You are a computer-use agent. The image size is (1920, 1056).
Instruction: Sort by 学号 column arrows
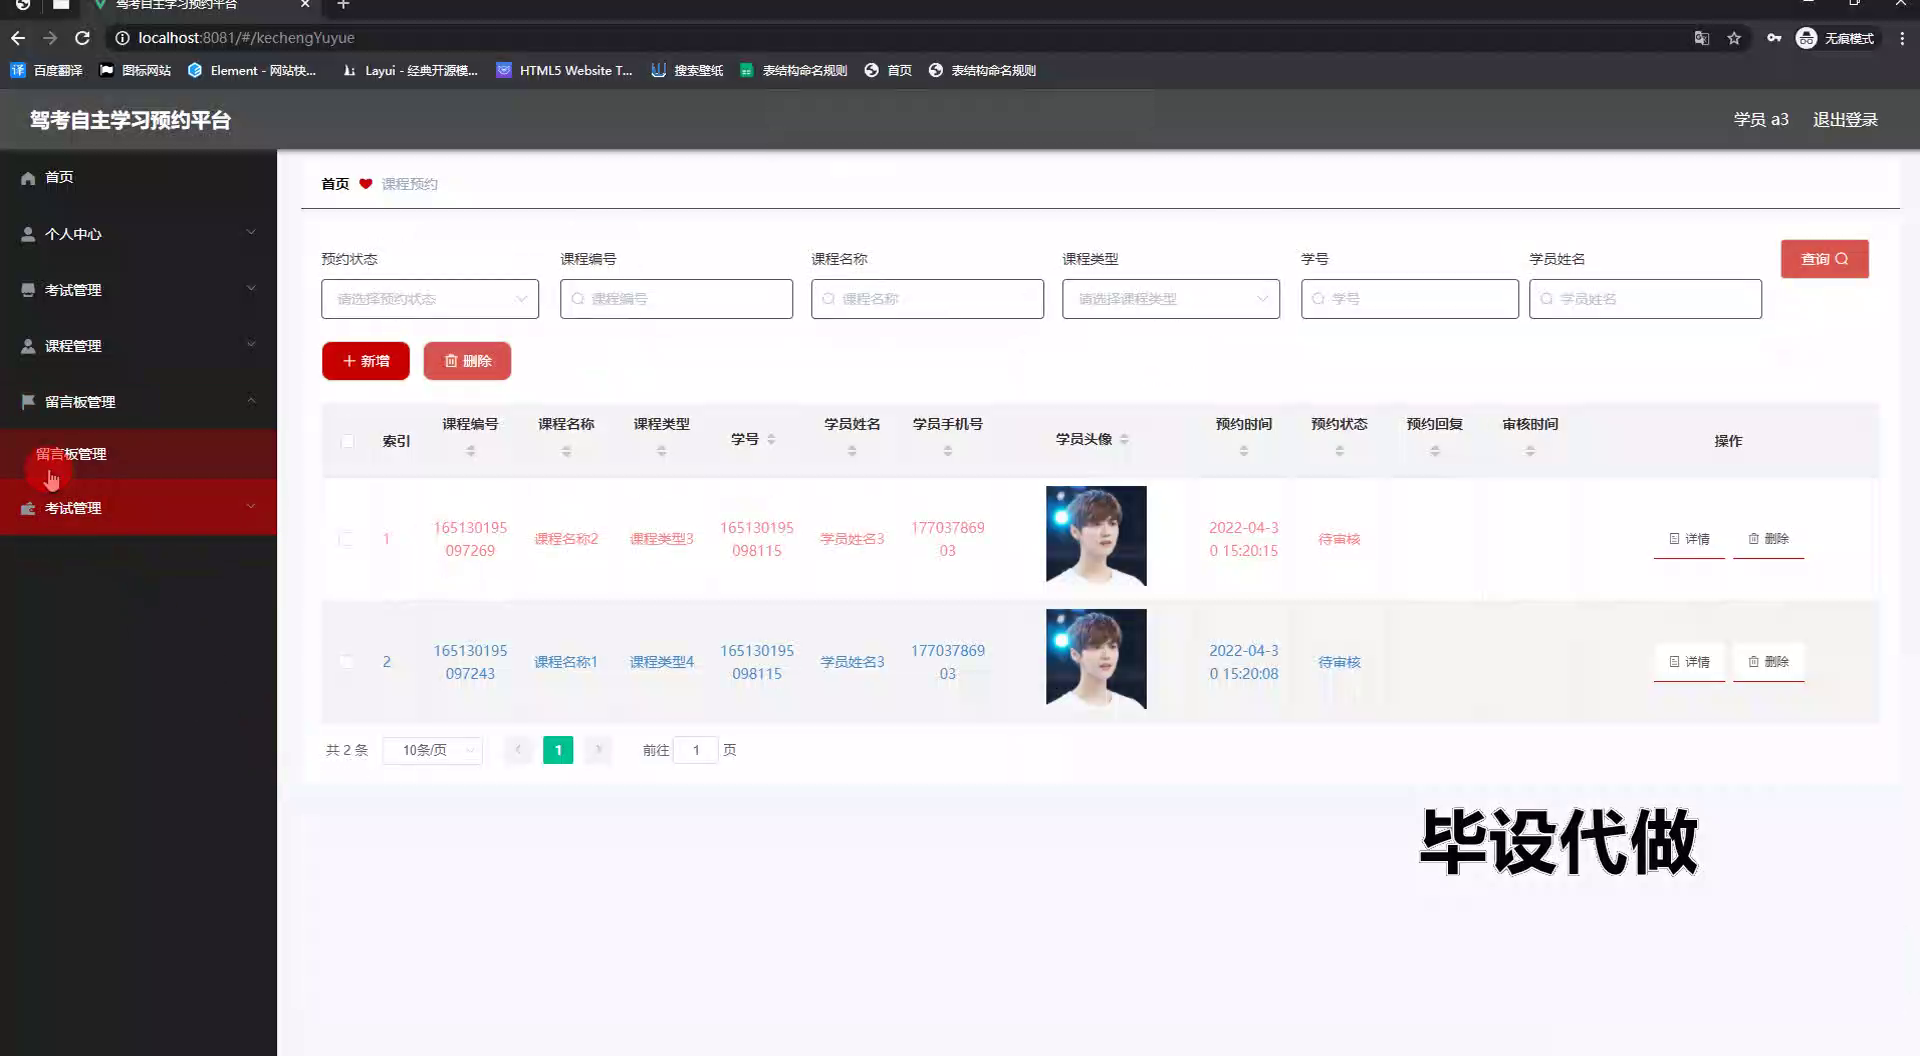(771, 439)
